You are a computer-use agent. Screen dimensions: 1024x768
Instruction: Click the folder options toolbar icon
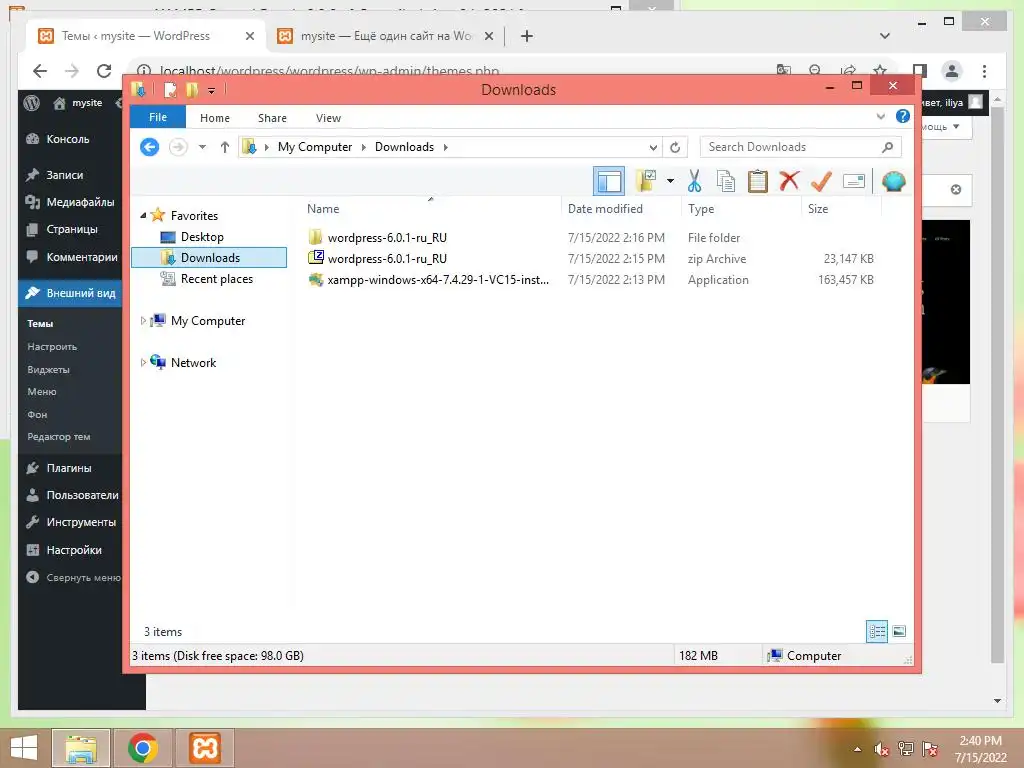click(646, 181)
